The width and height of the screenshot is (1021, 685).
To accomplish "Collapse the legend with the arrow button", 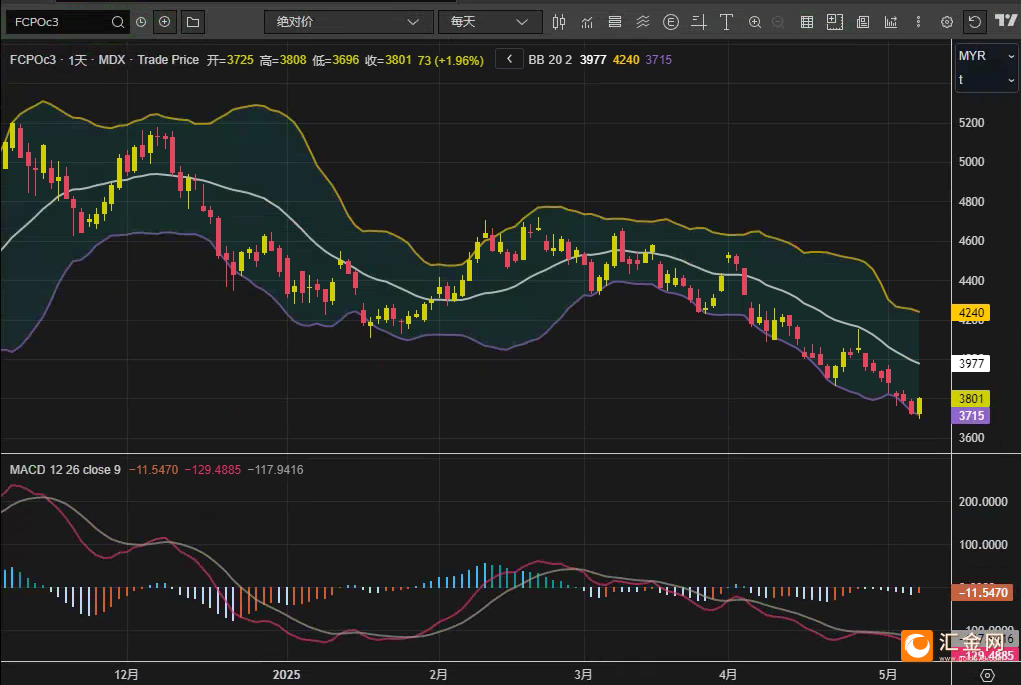I will pos(509,59).
